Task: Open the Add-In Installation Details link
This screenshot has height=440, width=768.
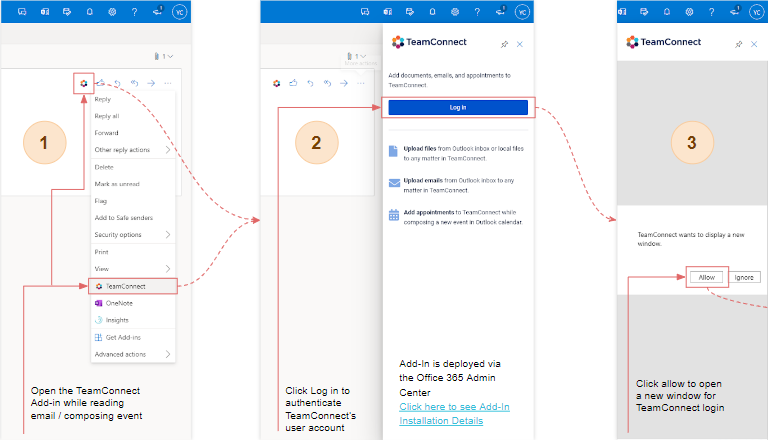Action: click(454, 414)
